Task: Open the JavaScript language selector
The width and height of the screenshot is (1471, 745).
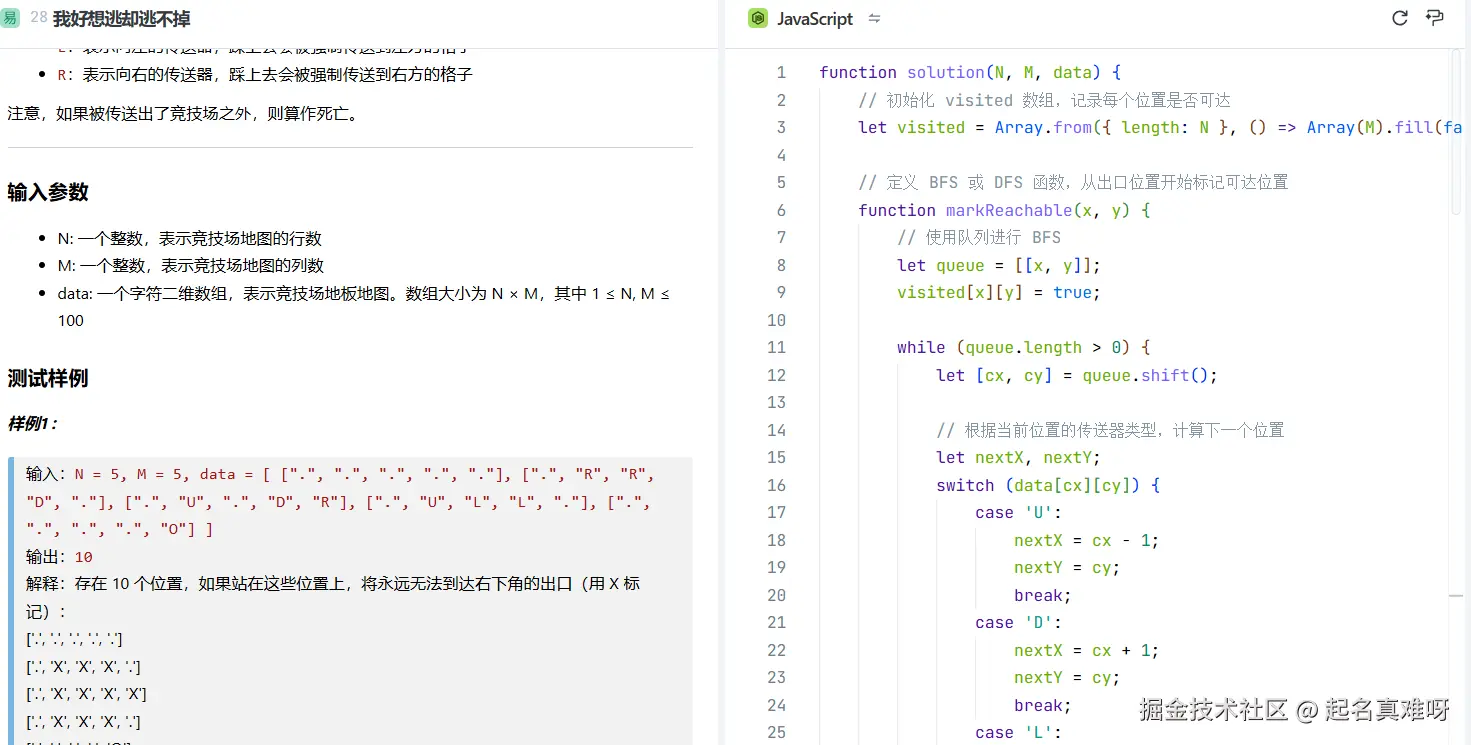Action: click(815, 19)
